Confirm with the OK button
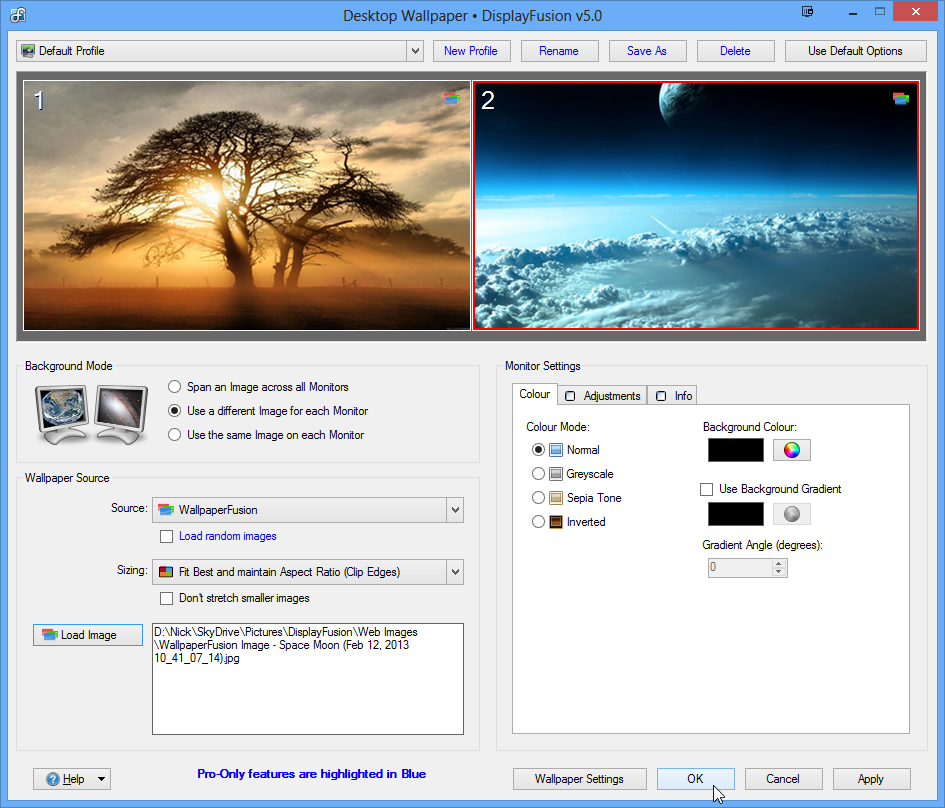The width and height of the screenshot is (945, 808). 695,779
